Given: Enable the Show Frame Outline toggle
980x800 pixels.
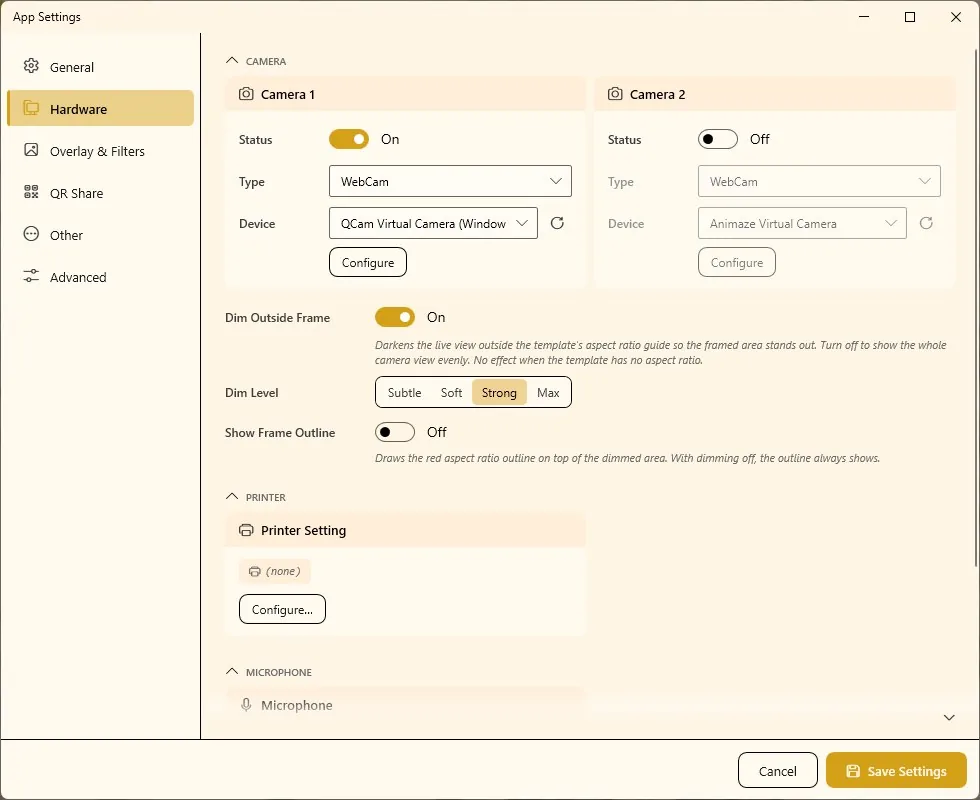Looking at the screenshot, I should click(x=395, y=432).
